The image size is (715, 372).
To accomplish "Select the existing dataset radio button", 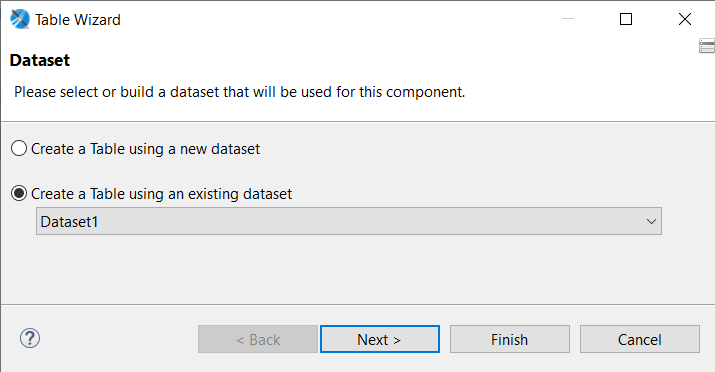I will [x=19, y=194].
